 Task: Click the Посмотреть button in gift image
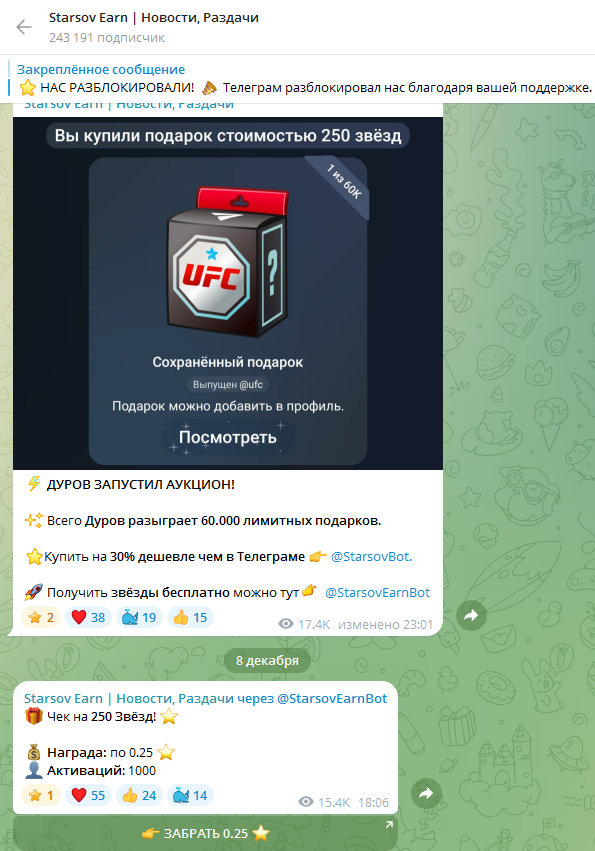[x=228, y=437]
